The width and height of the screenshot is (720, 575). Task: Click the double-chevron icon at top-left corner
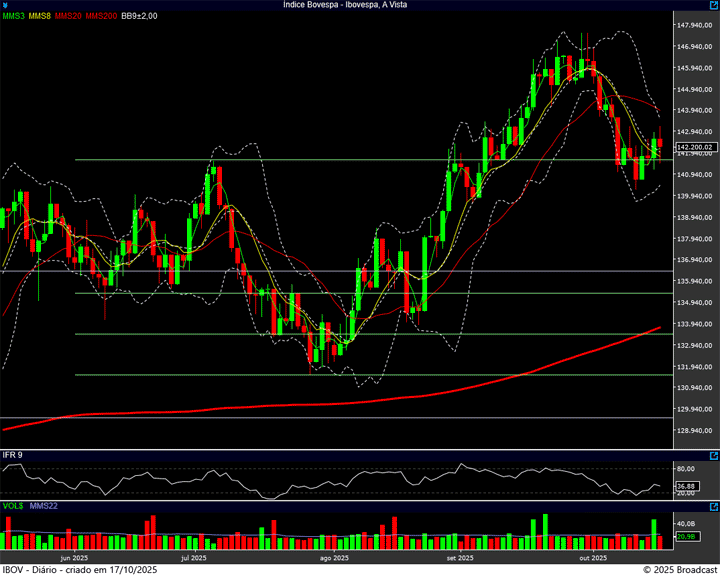tap(5, 5)
